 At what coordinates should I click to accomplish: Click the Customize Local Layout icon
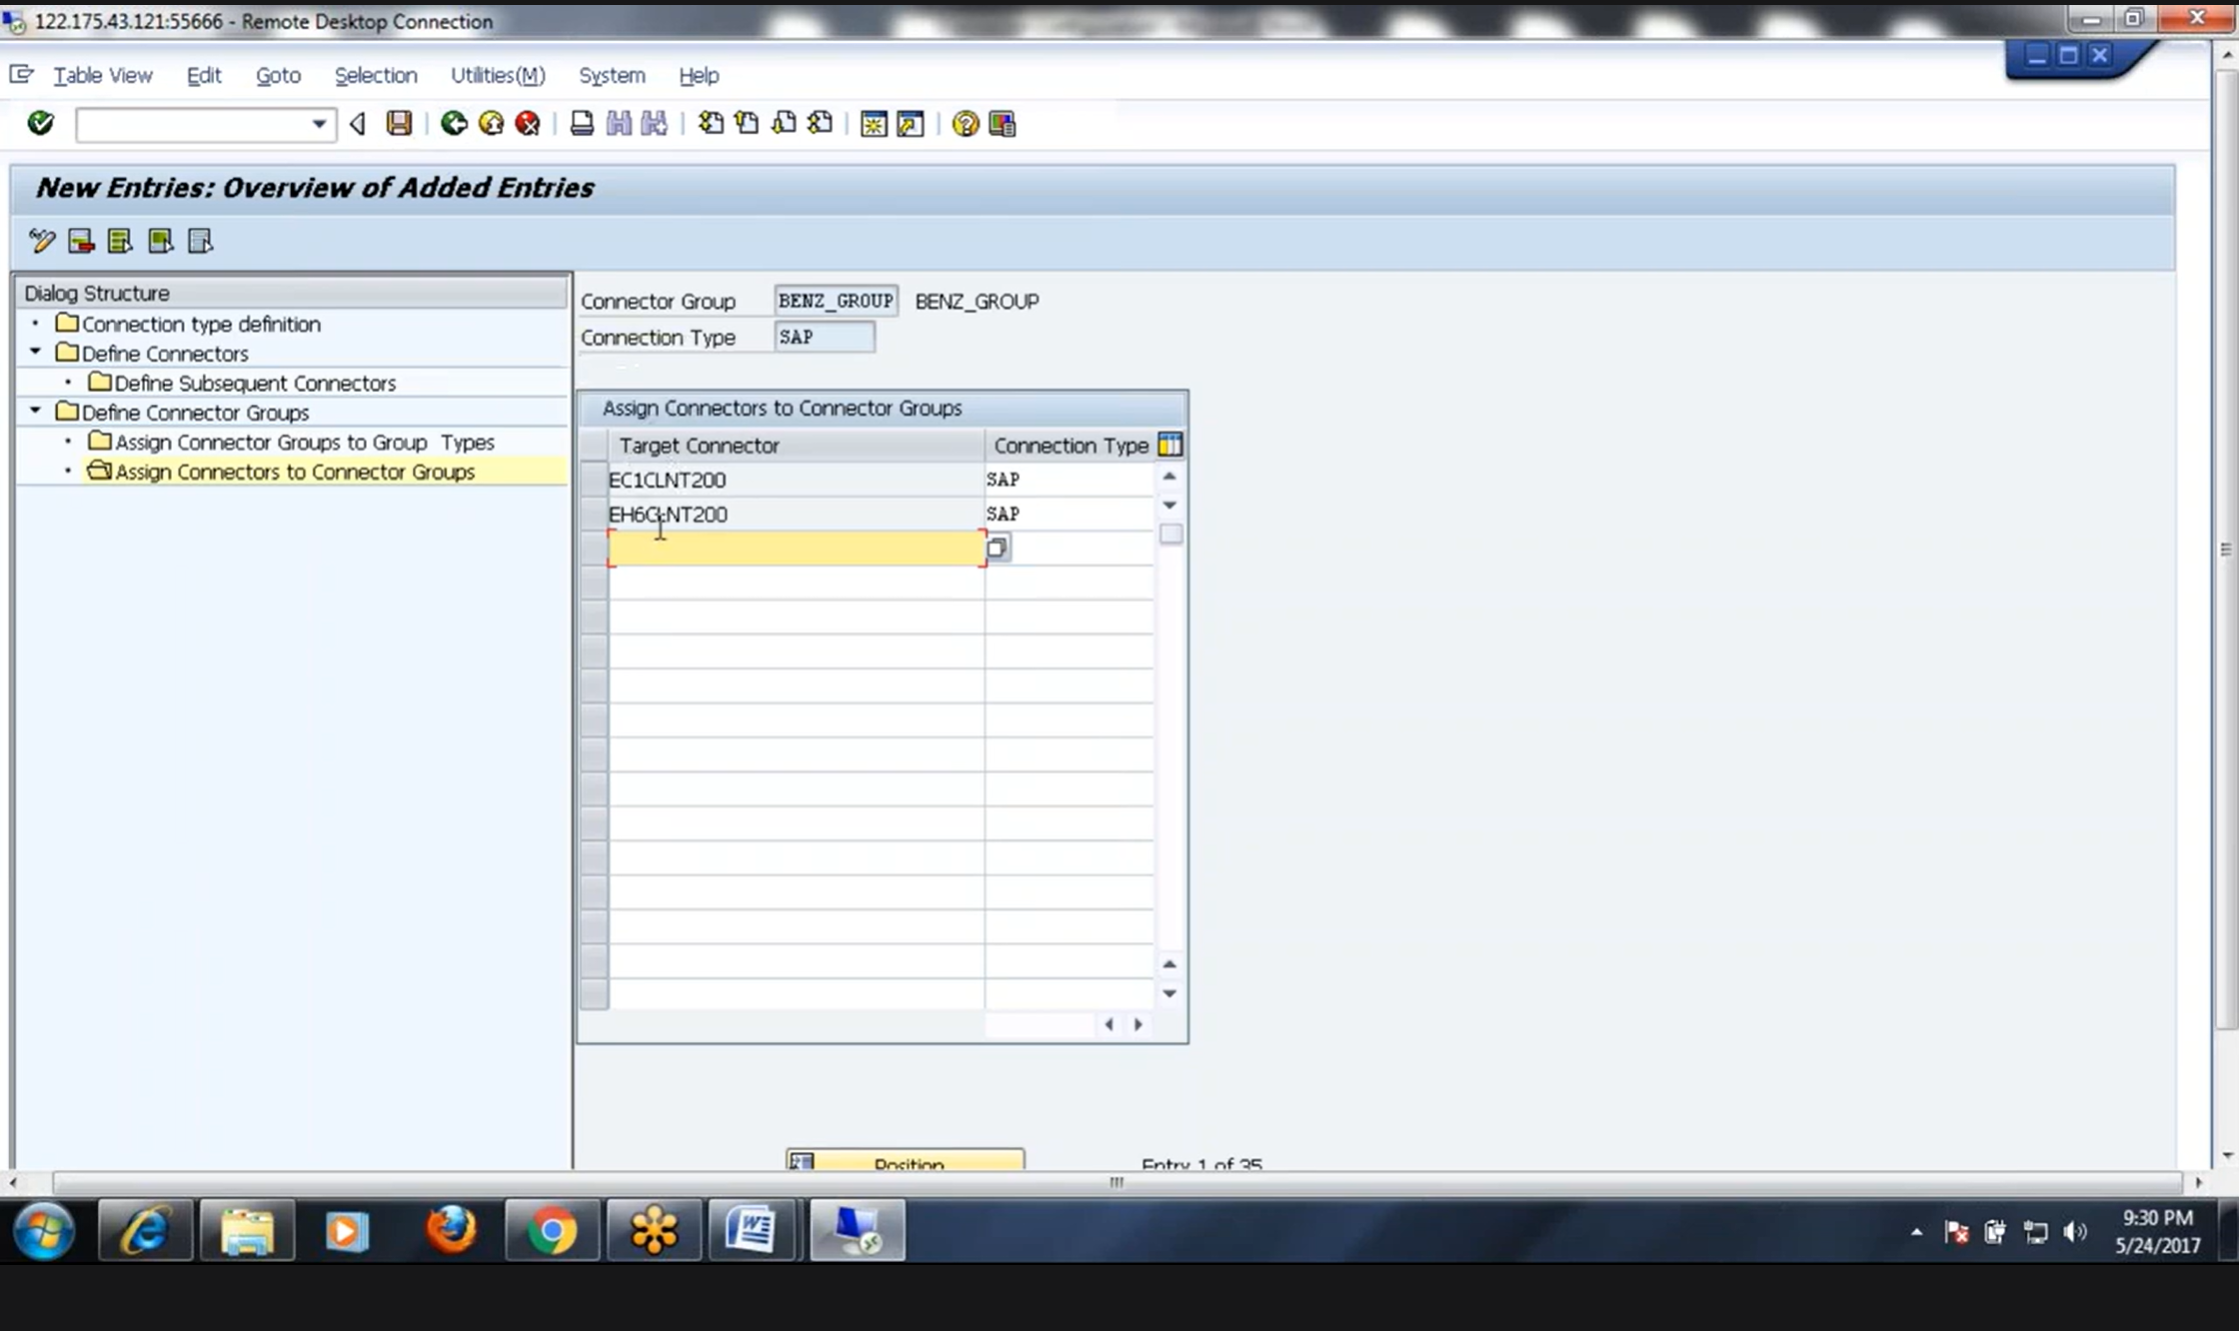point(1002,123)
